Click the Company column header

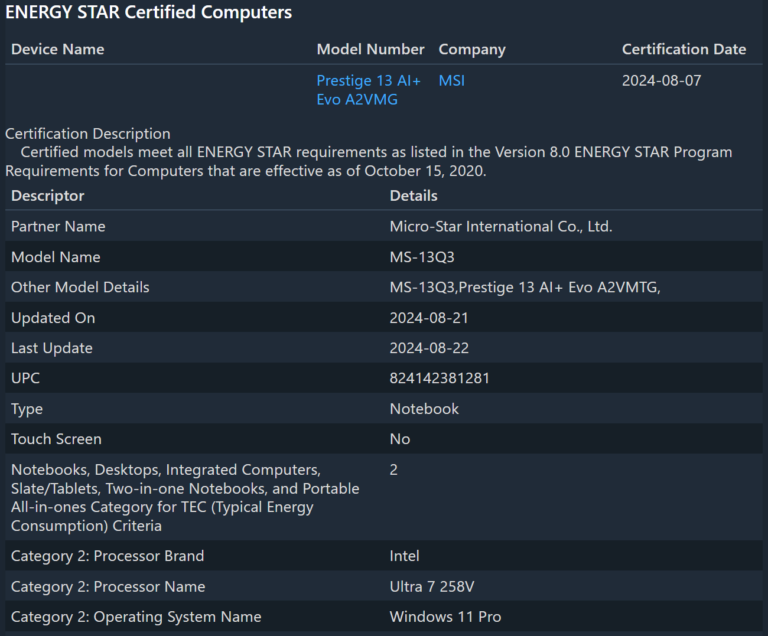472,49
